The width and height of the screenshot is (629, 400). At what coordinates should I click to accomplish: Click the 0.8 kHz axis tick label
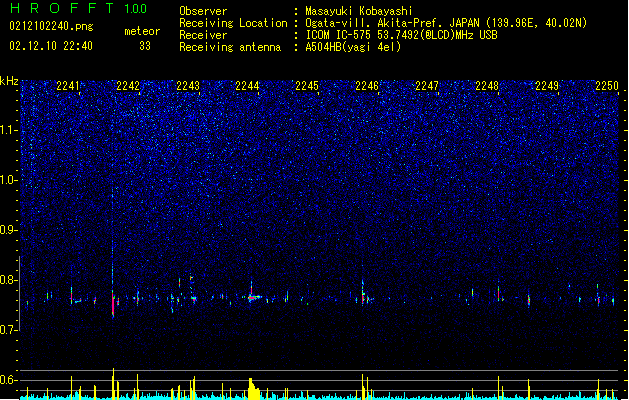8,280
